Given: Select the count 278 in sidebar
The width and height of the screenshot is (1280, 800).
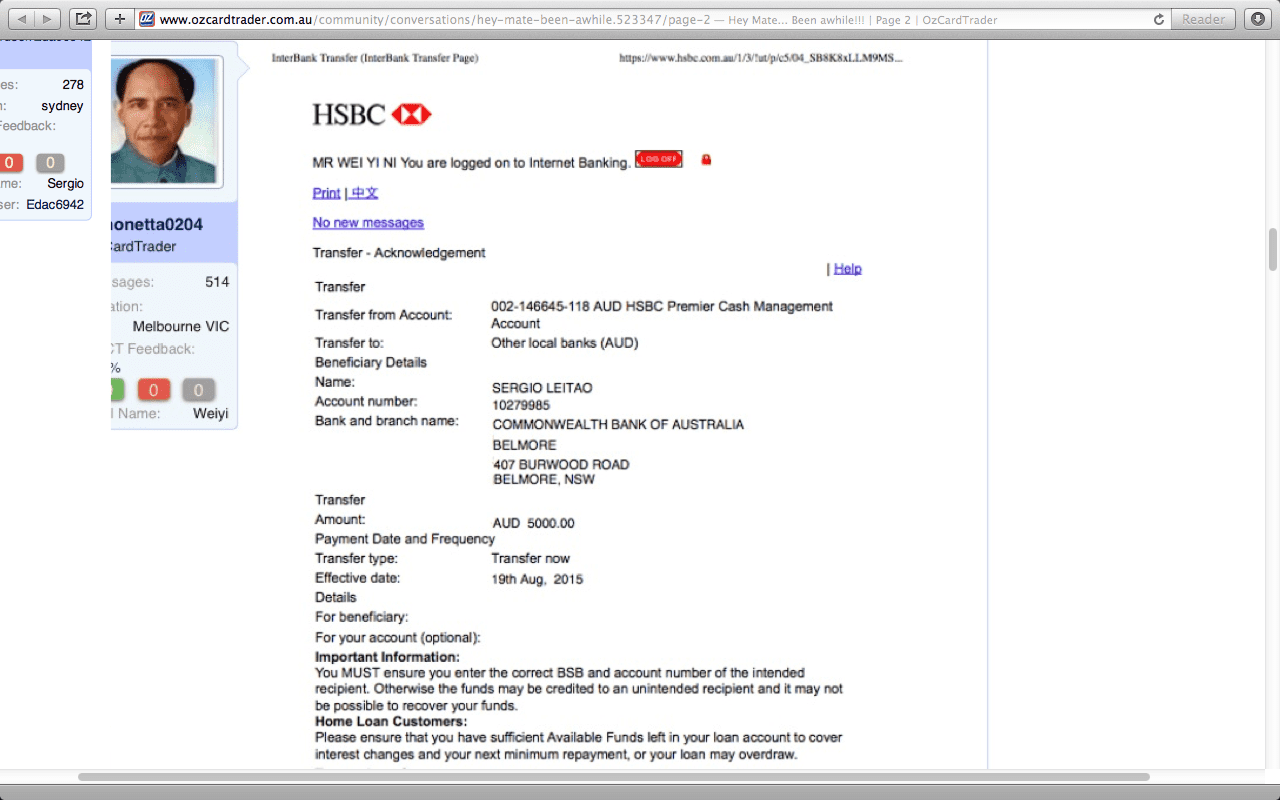Looking at the screenshot, I should click(x=73, y=85).
